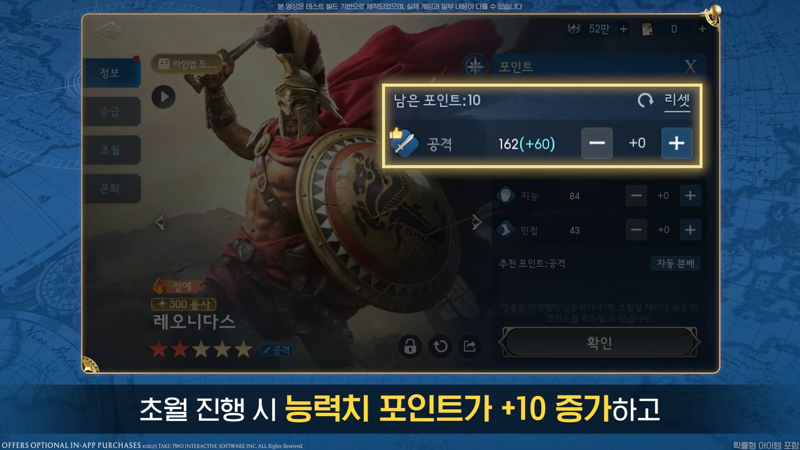800x450 pixels.
Task: Play the hero preview video button
Action: coord(164,97)
